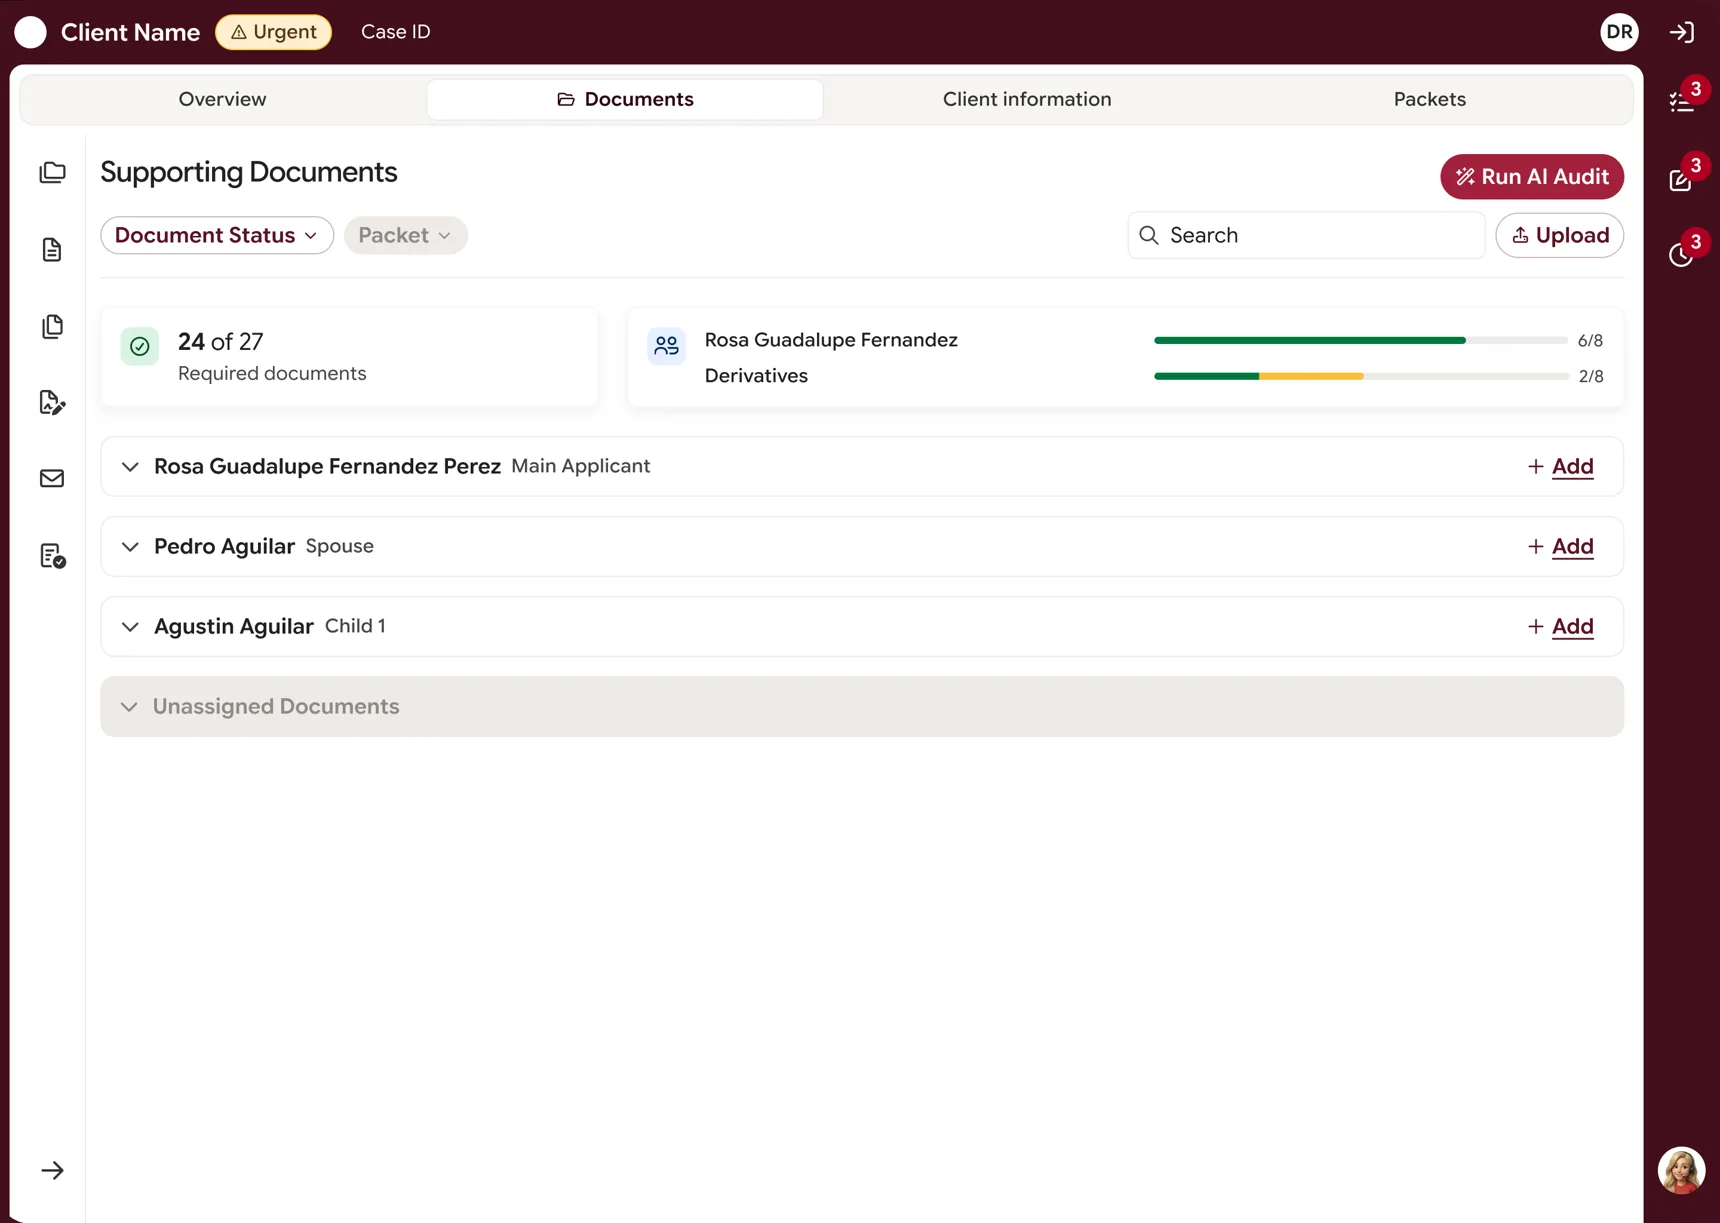This screenshot has width=1720, height=1223.
Task: Click the white client circle avatar
Action: 31,32
